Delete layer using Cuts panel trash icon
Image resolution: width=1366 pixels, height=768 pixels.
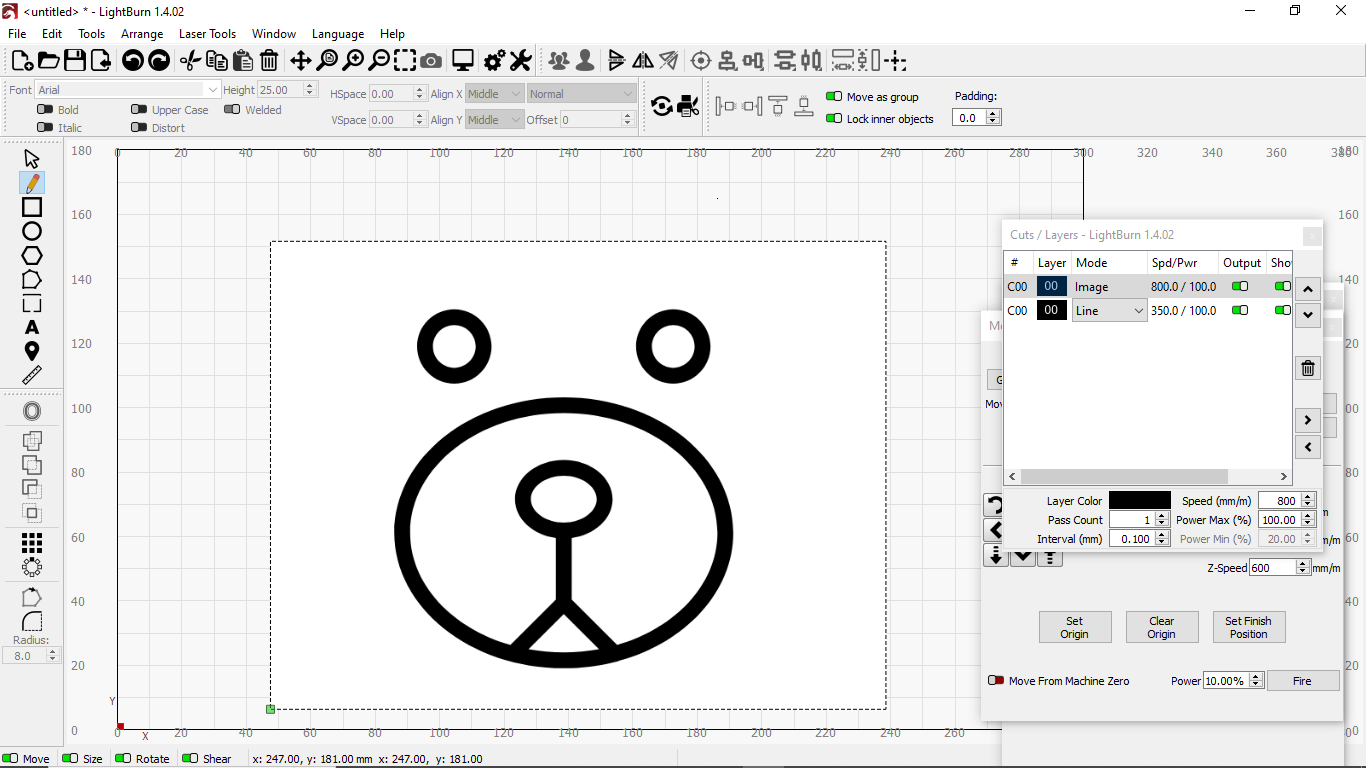[1307, 369]
